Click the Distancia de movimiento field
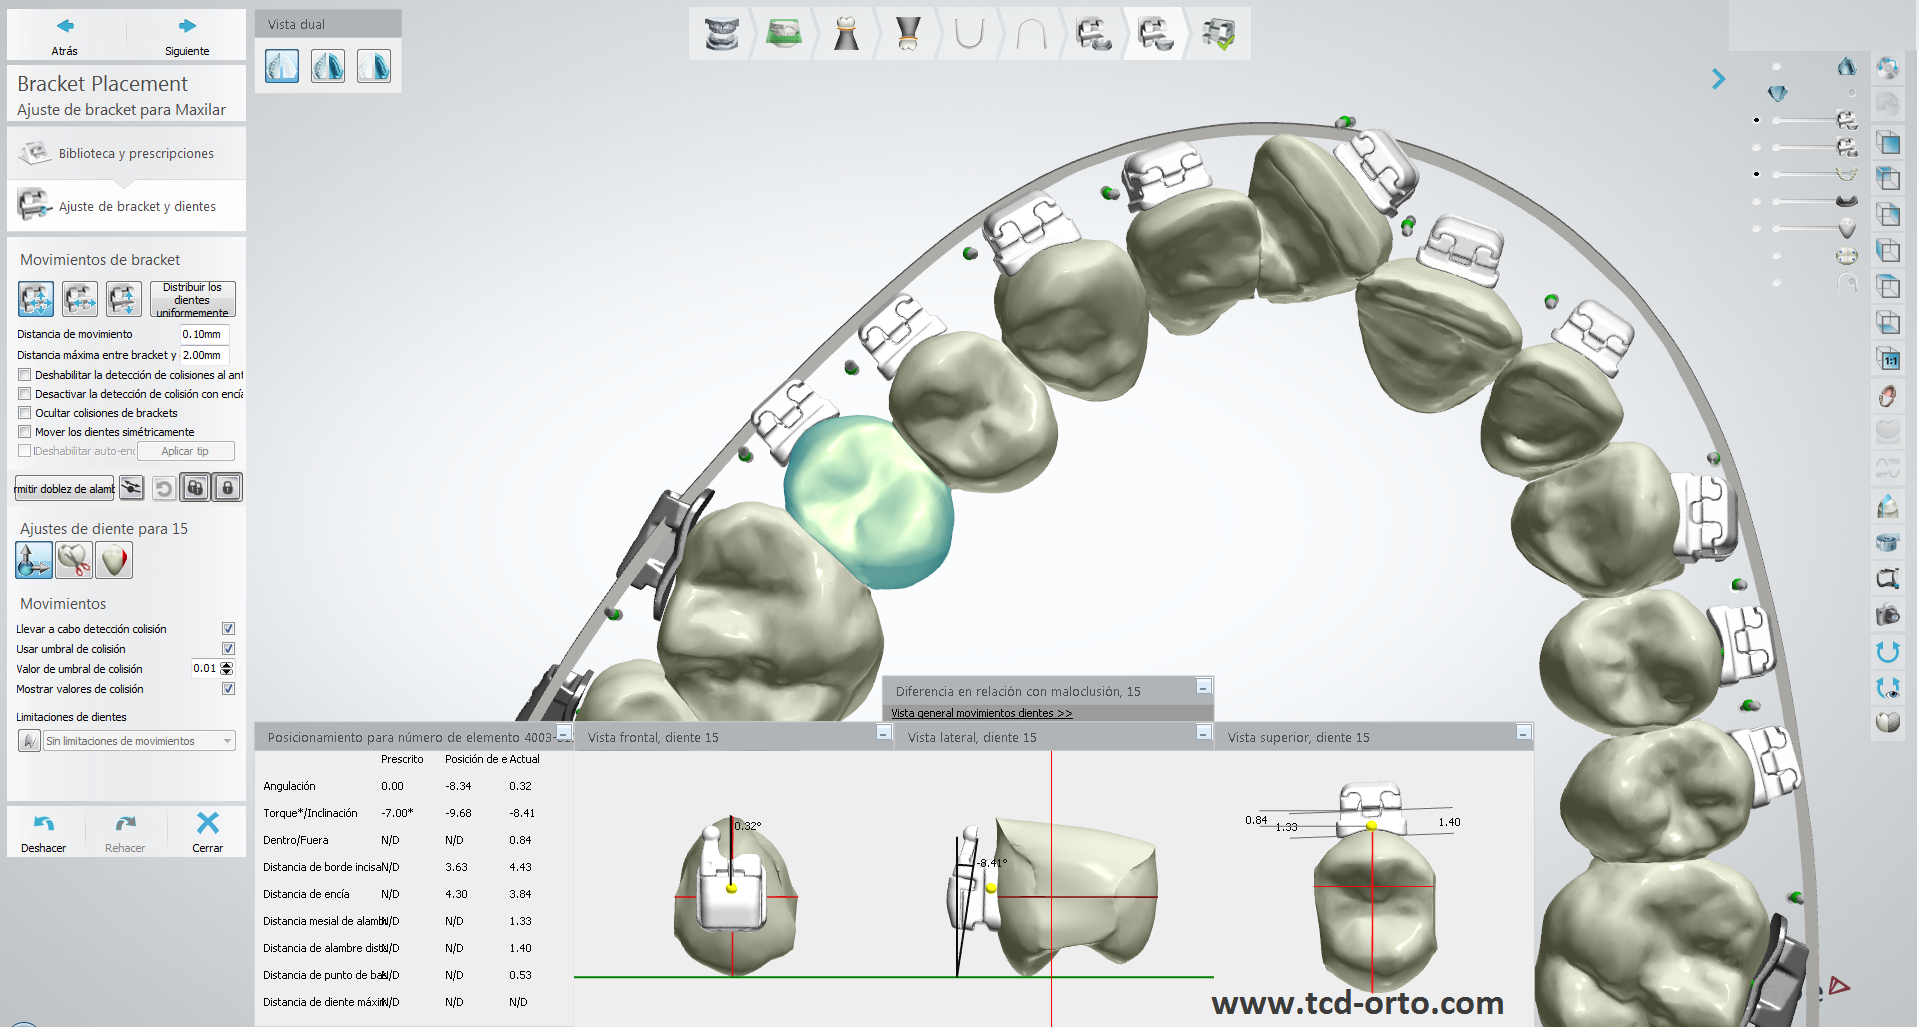The width and height of the screenshot is (1919, 1027). pos(204,334)
